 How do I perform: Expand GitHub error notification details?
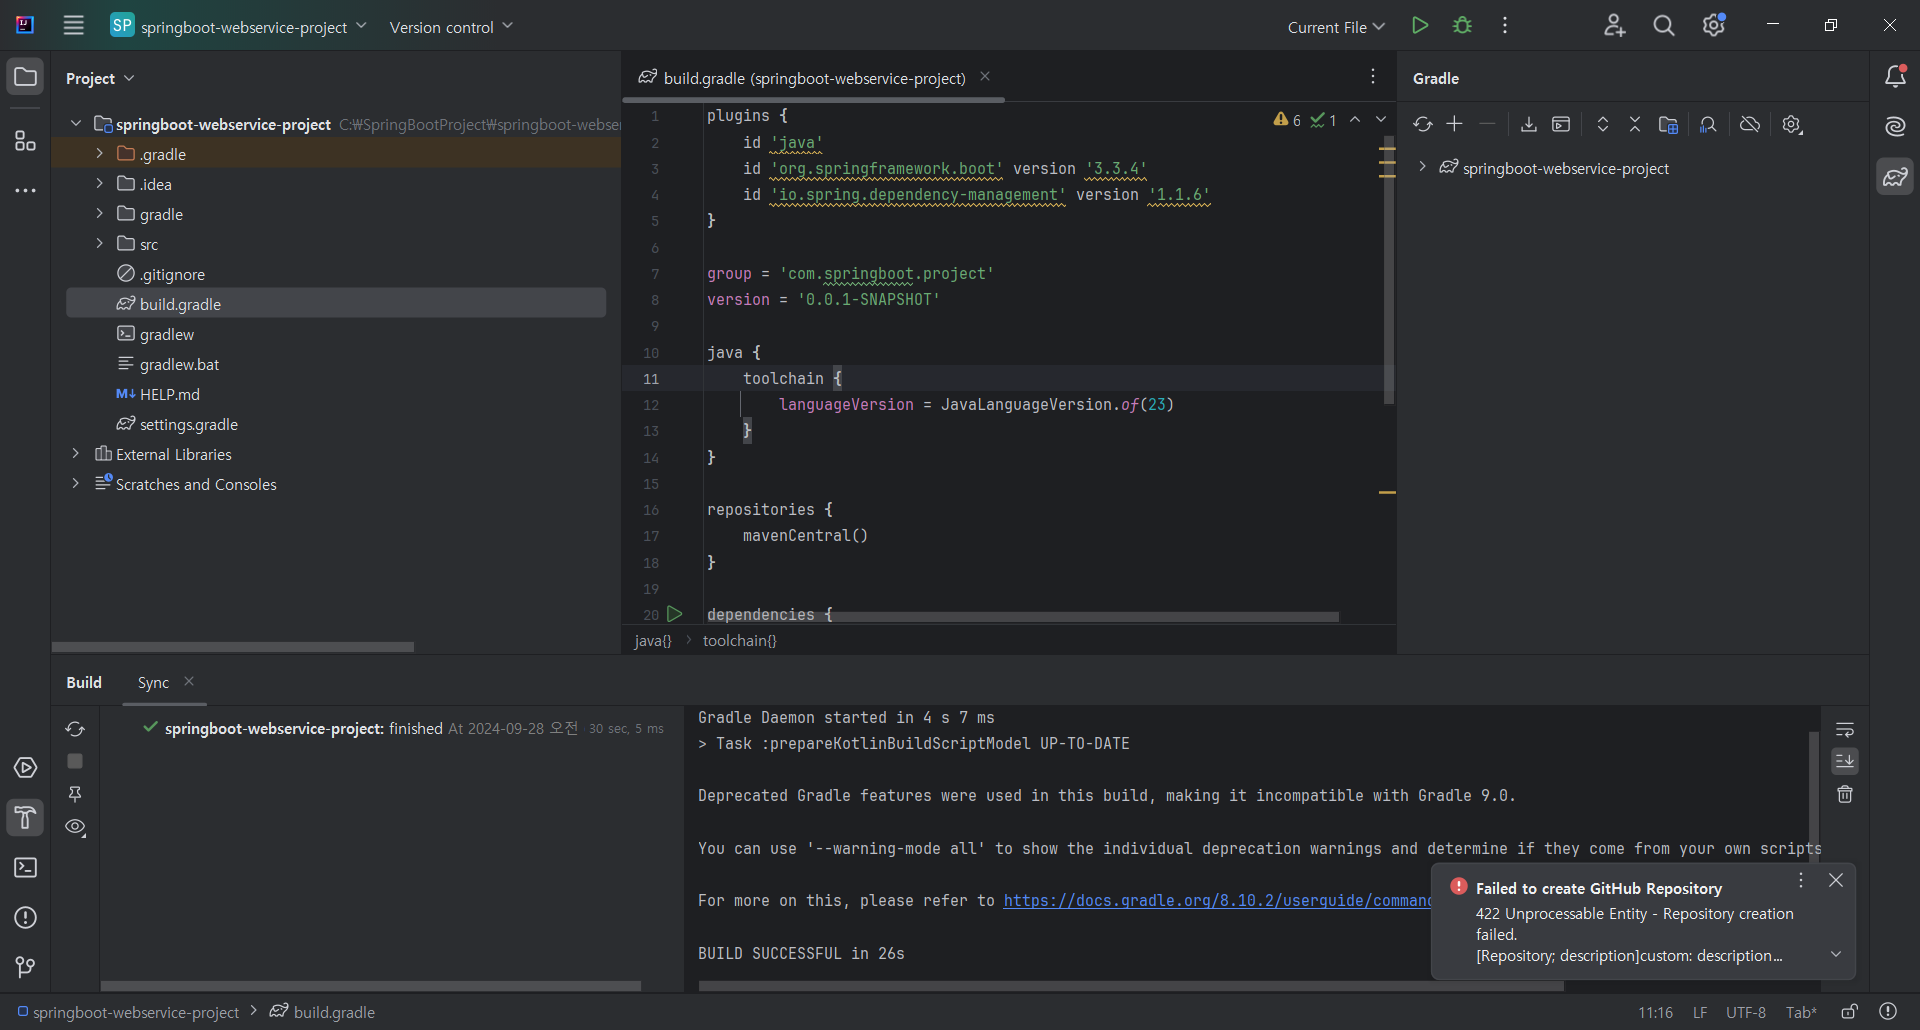pos(1836,954)
